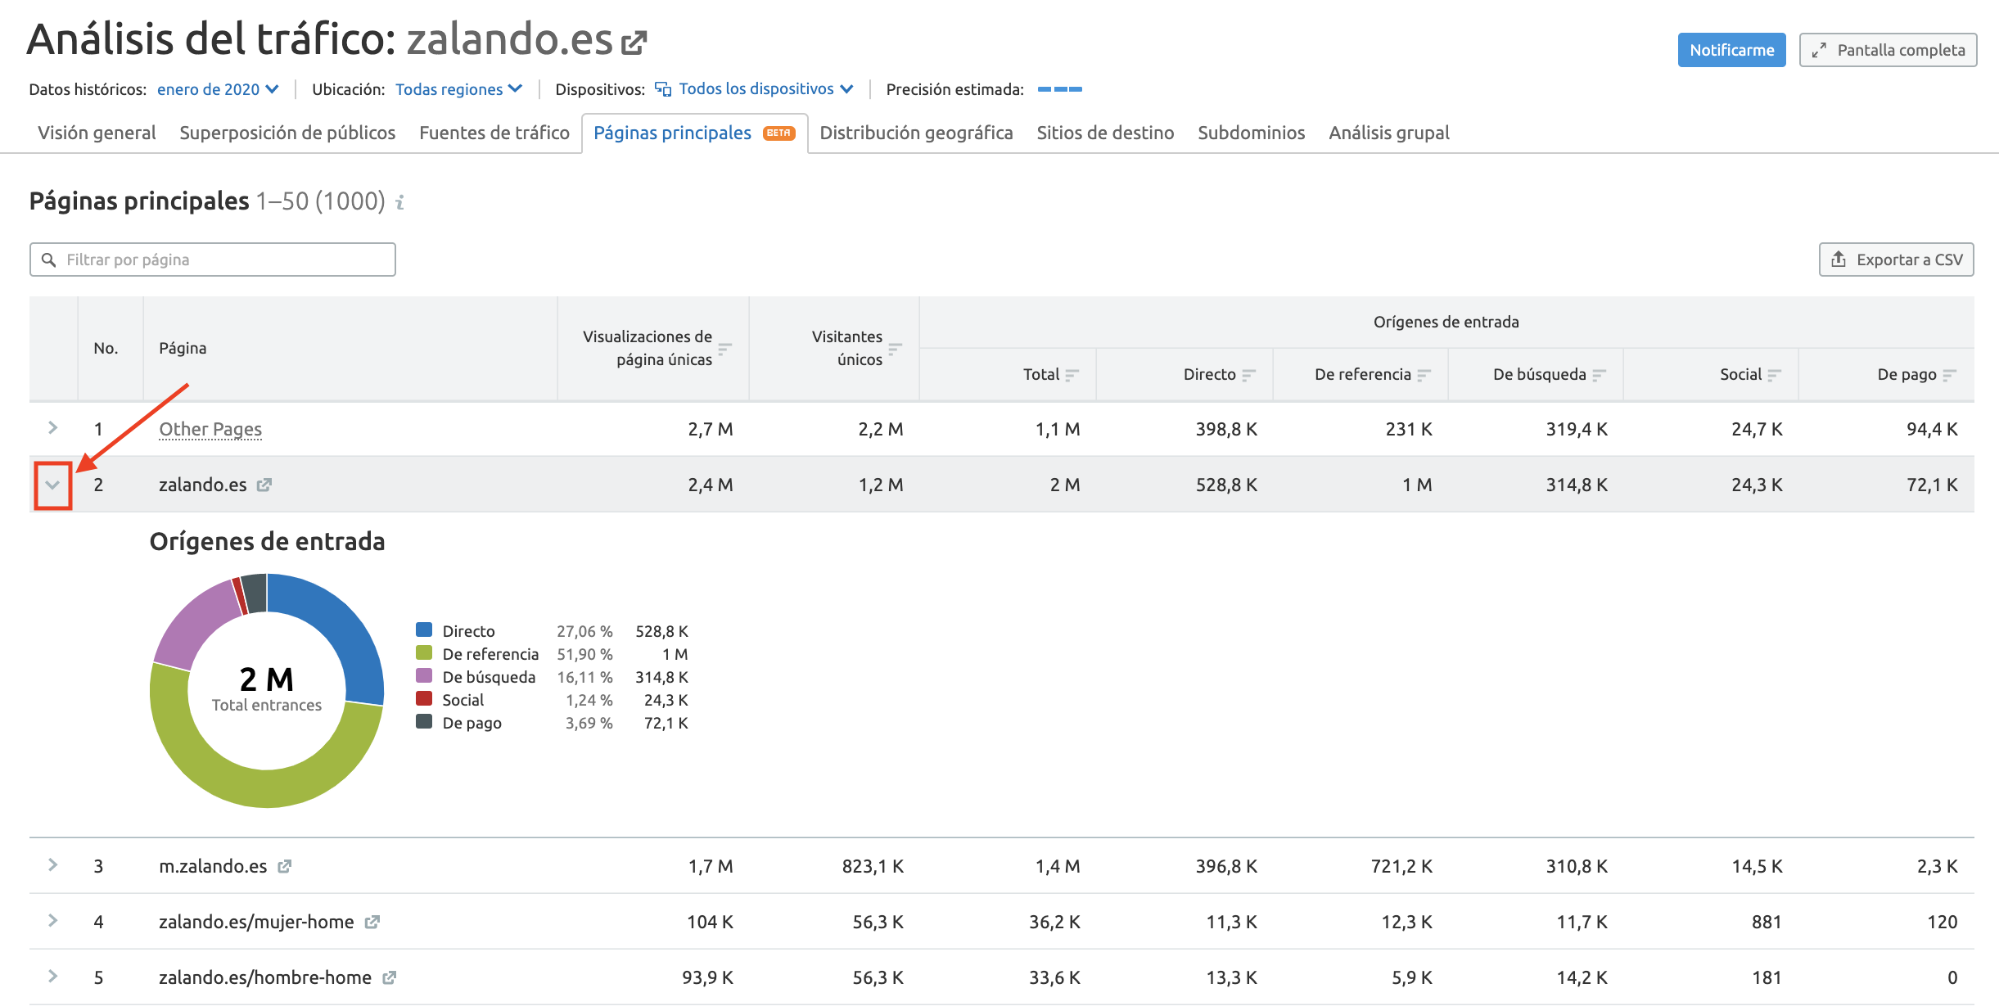The height and width of the screenshot is (1007, 1999).
Task: Click the De pago dark legend swatch
Action: (x=424, y=722)
